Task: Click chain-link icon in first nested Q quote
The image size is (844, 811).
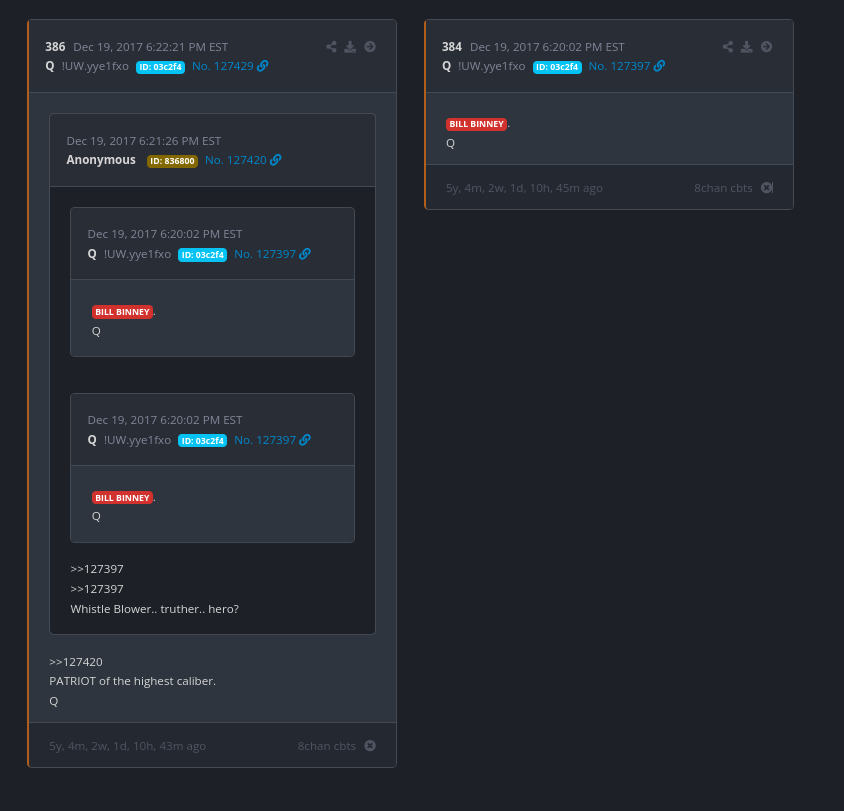Action: click(305, 253)
